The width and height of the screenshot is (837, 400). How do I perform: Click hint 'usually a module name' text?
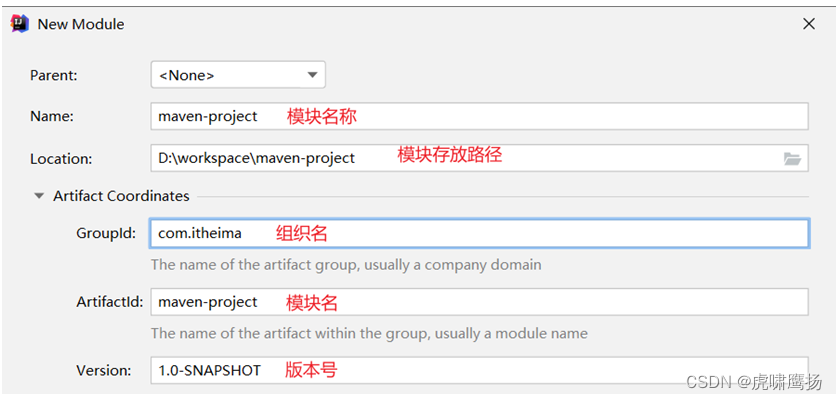[511, 333]
